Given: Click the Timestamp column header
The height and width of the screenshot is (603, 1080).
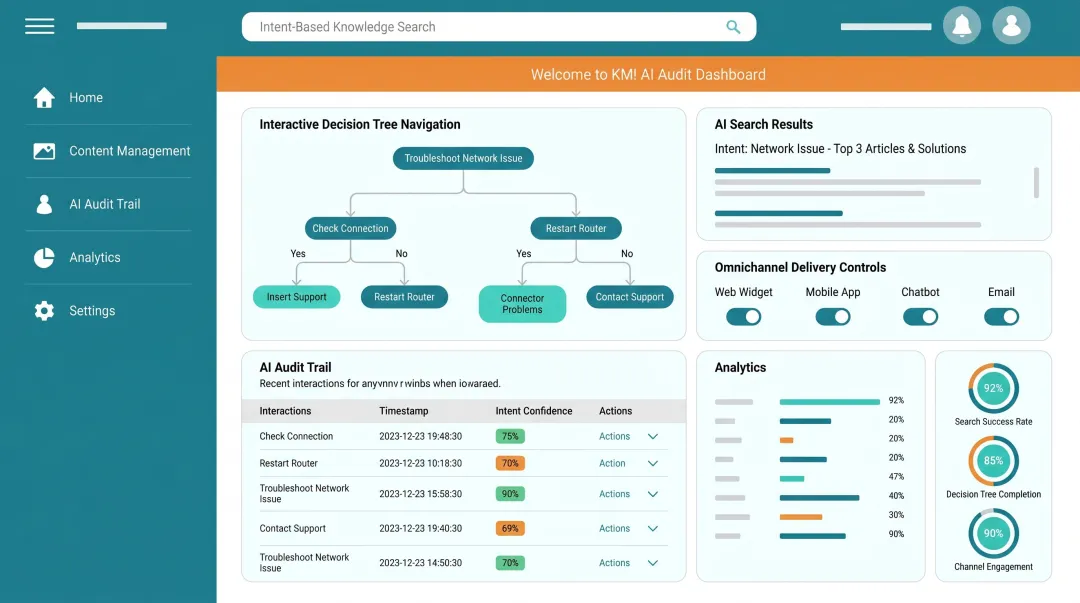Looking at the screenshot, I should (404, 411).
